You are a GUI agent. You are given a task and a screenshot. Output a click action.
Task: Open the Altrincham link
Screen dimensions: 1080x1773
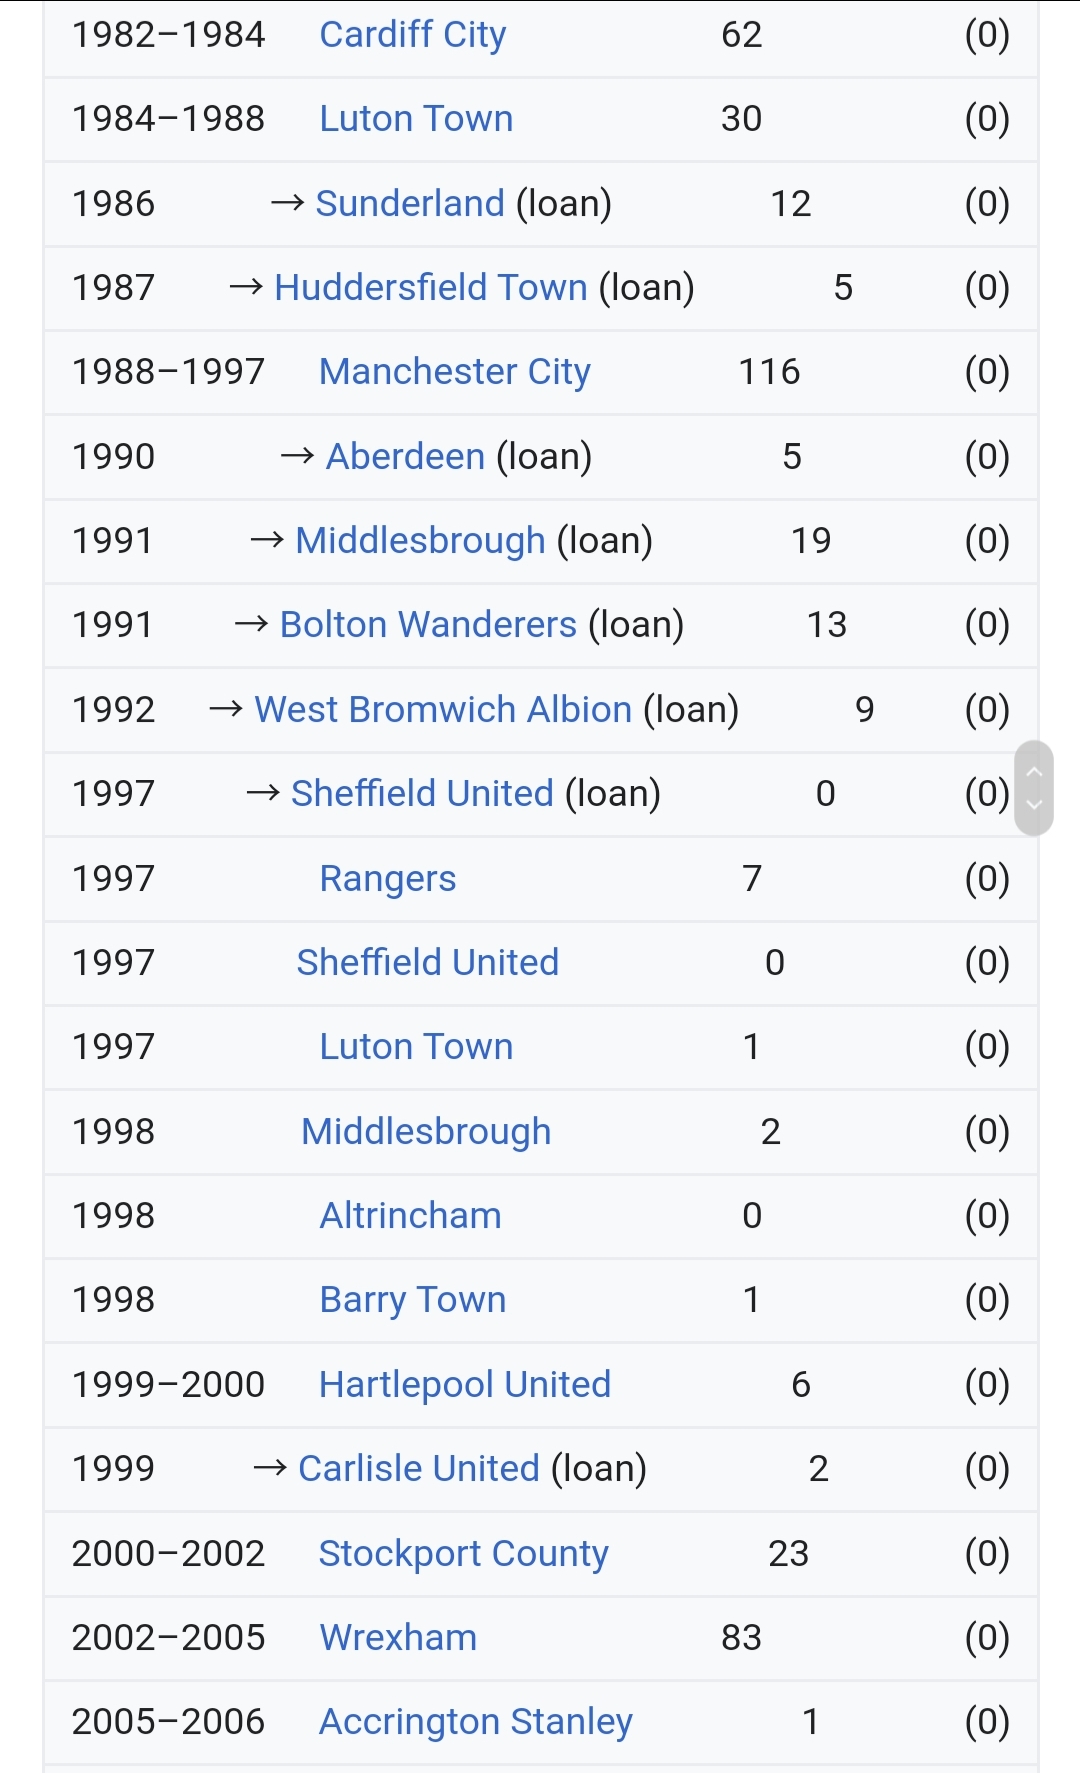click(410, 1216)
